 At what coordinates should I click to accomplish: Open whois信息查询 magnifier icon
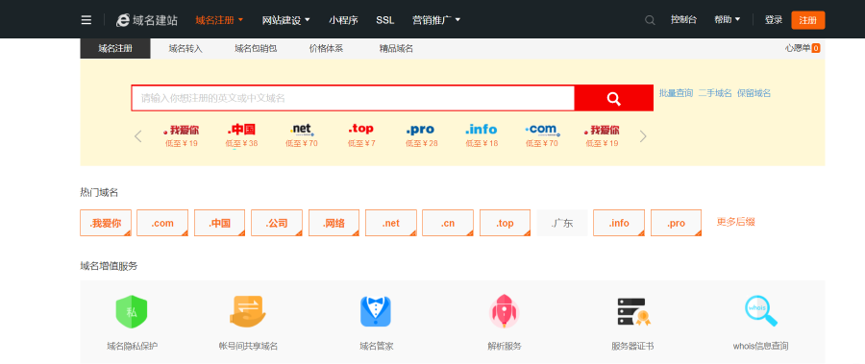[x=761, y=312]
